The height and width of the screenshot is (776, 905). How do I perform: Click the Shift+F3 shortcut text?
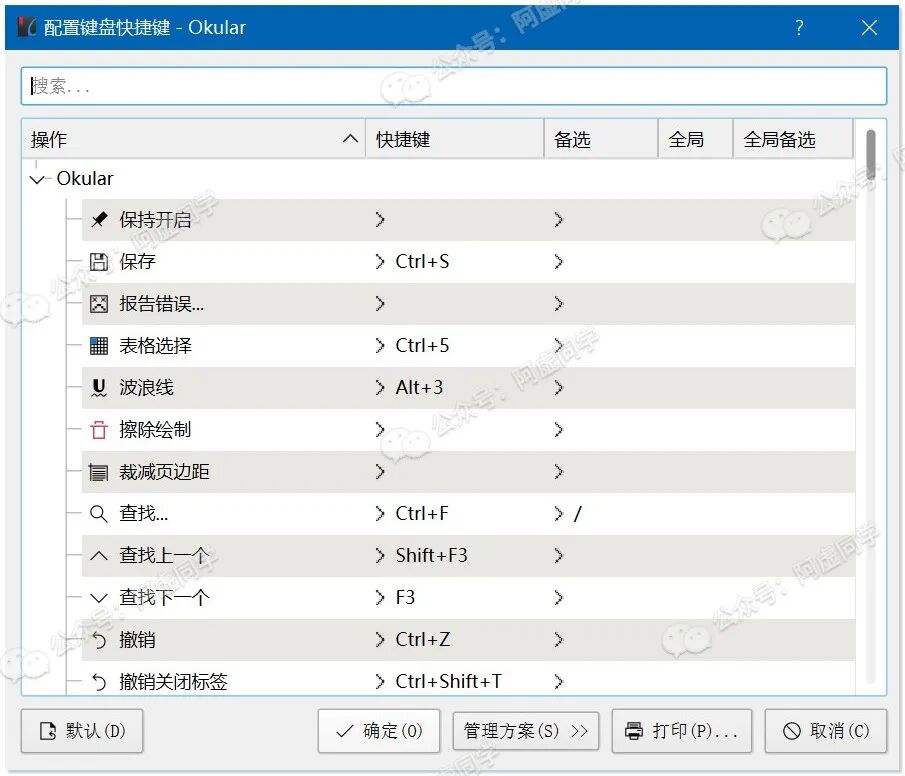431,555
